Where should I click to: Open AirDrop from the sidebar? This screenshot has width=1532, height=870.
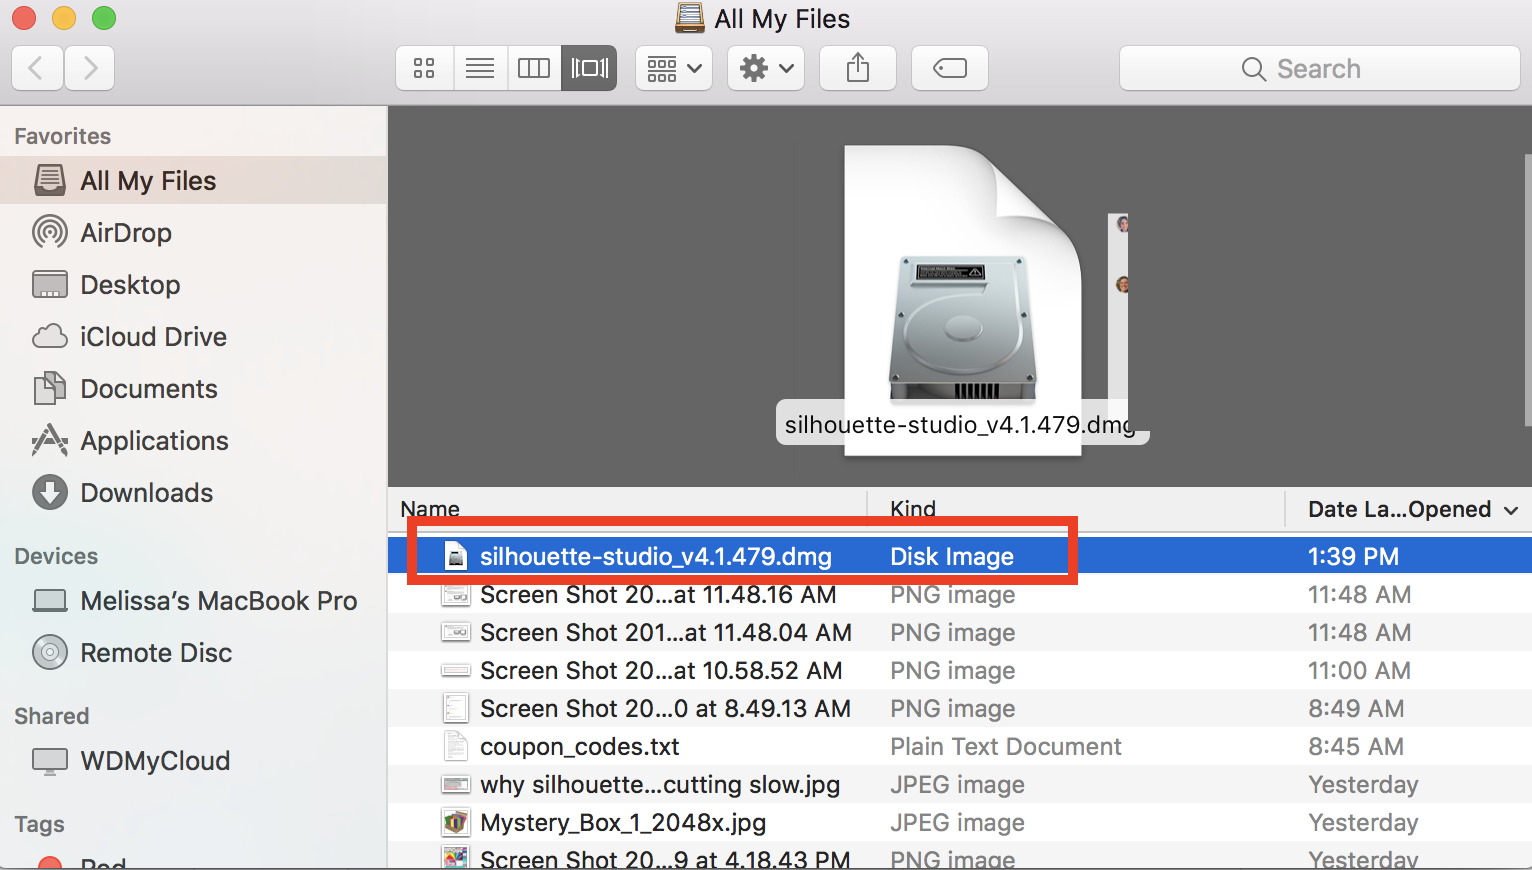[126, 232]
